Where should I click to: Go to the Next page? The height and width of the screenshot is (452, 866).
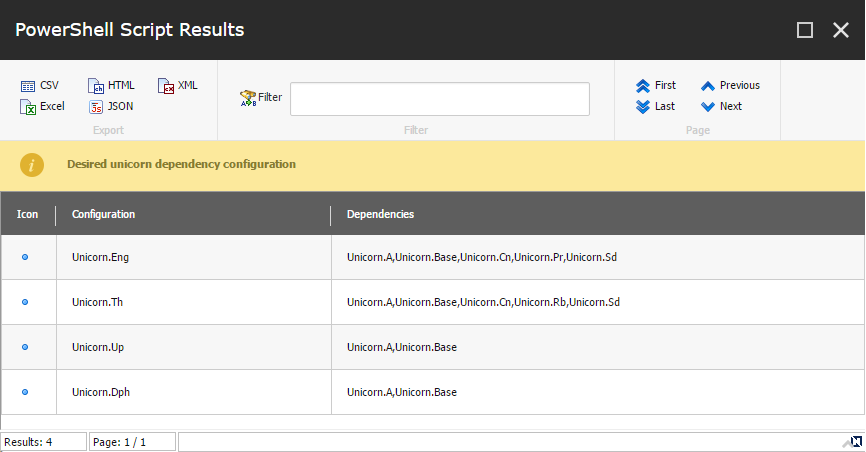coord(721,106)
